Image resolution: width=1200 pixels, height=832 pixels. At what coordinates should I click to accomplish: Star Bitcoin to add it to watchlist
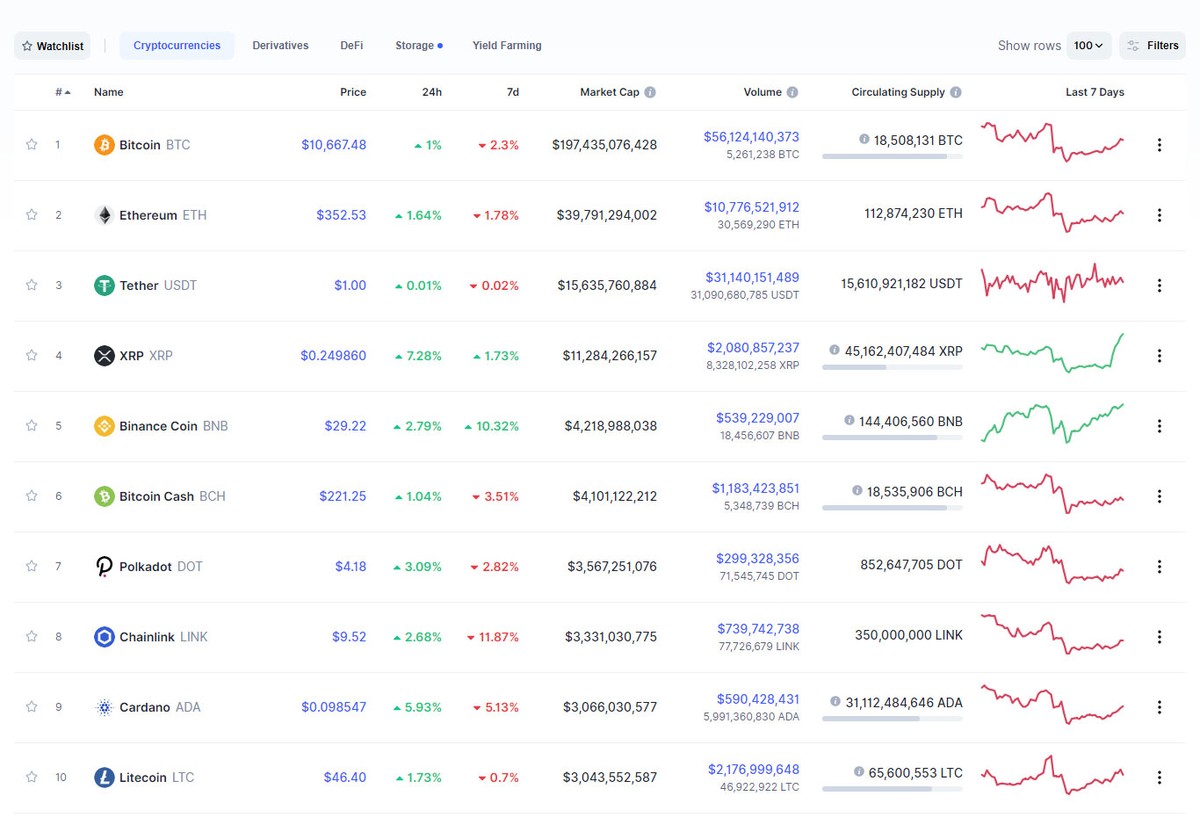pyautogui.click(x=31, y=144)
